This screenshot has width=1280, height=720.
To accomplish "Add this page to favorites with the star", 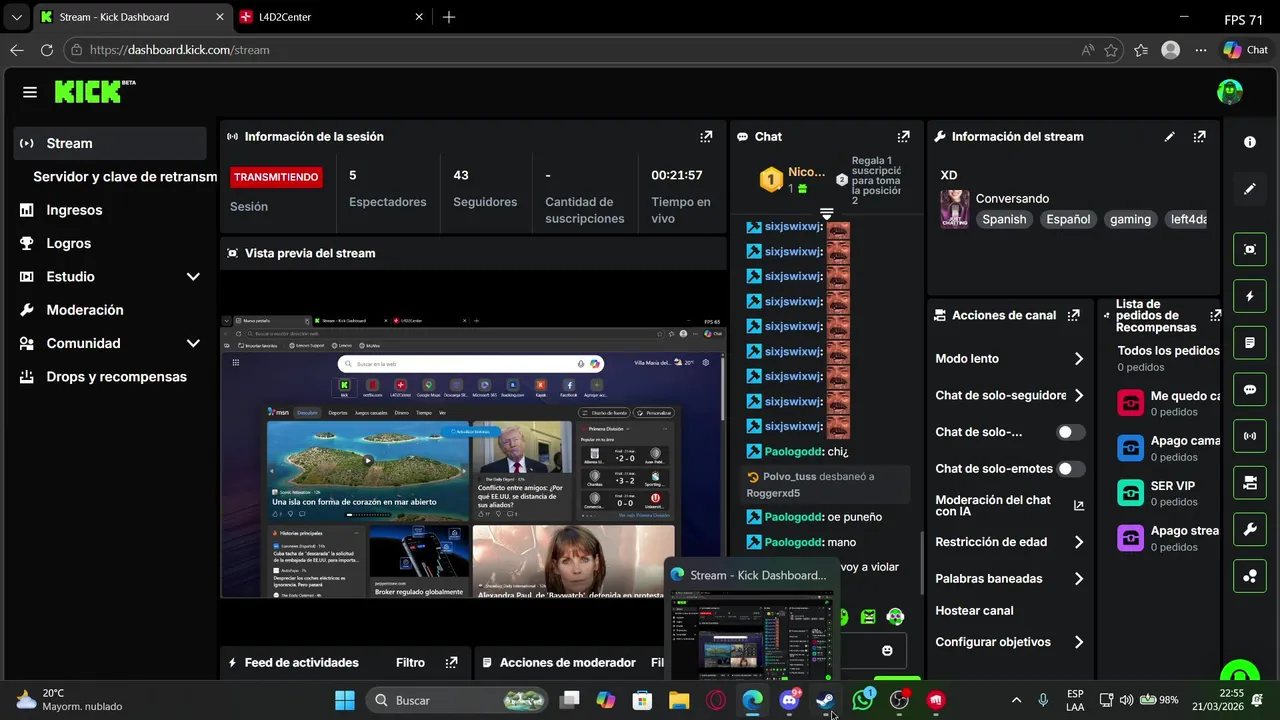I will coord(1111,50).
